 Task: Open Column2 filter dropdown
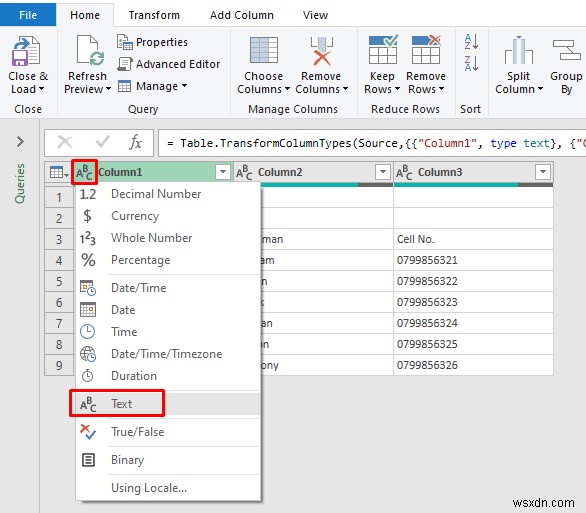[x=383, y=172]
